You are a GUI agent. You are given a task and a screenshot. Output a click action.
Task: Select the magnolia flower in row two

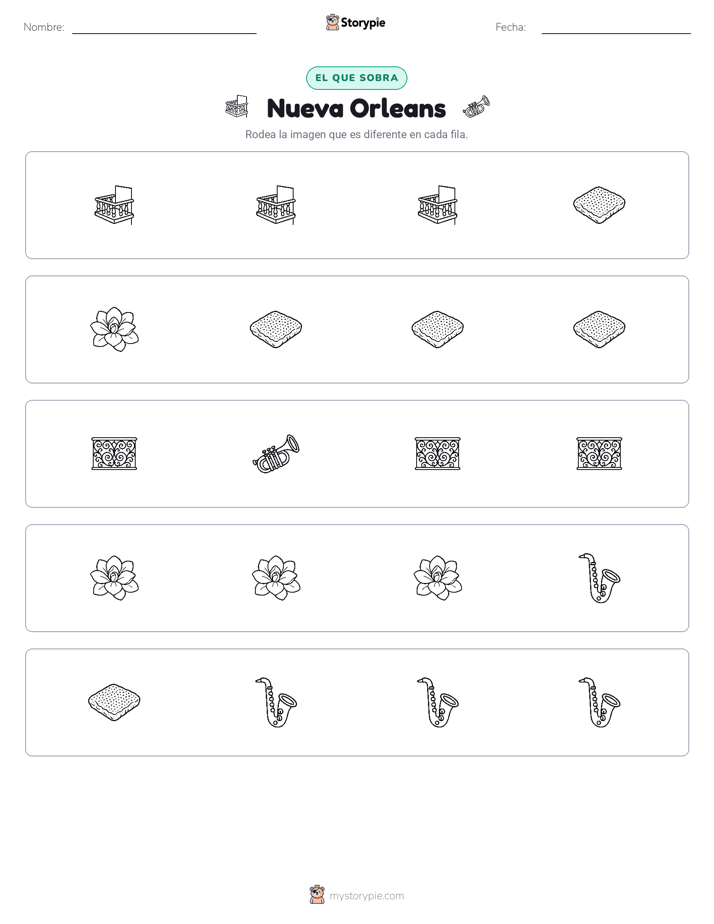pyautogui.click(x=114, y=329)
